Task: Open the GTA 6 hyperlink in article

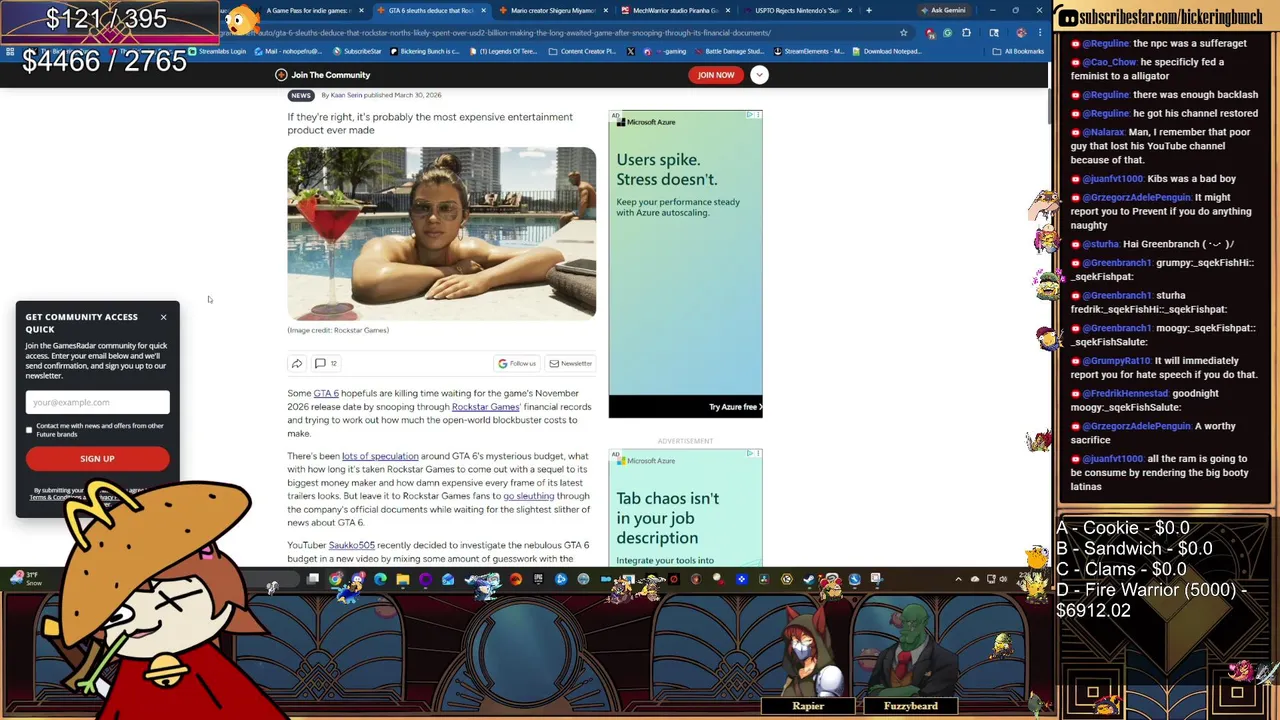Action: tap(326, 393)
